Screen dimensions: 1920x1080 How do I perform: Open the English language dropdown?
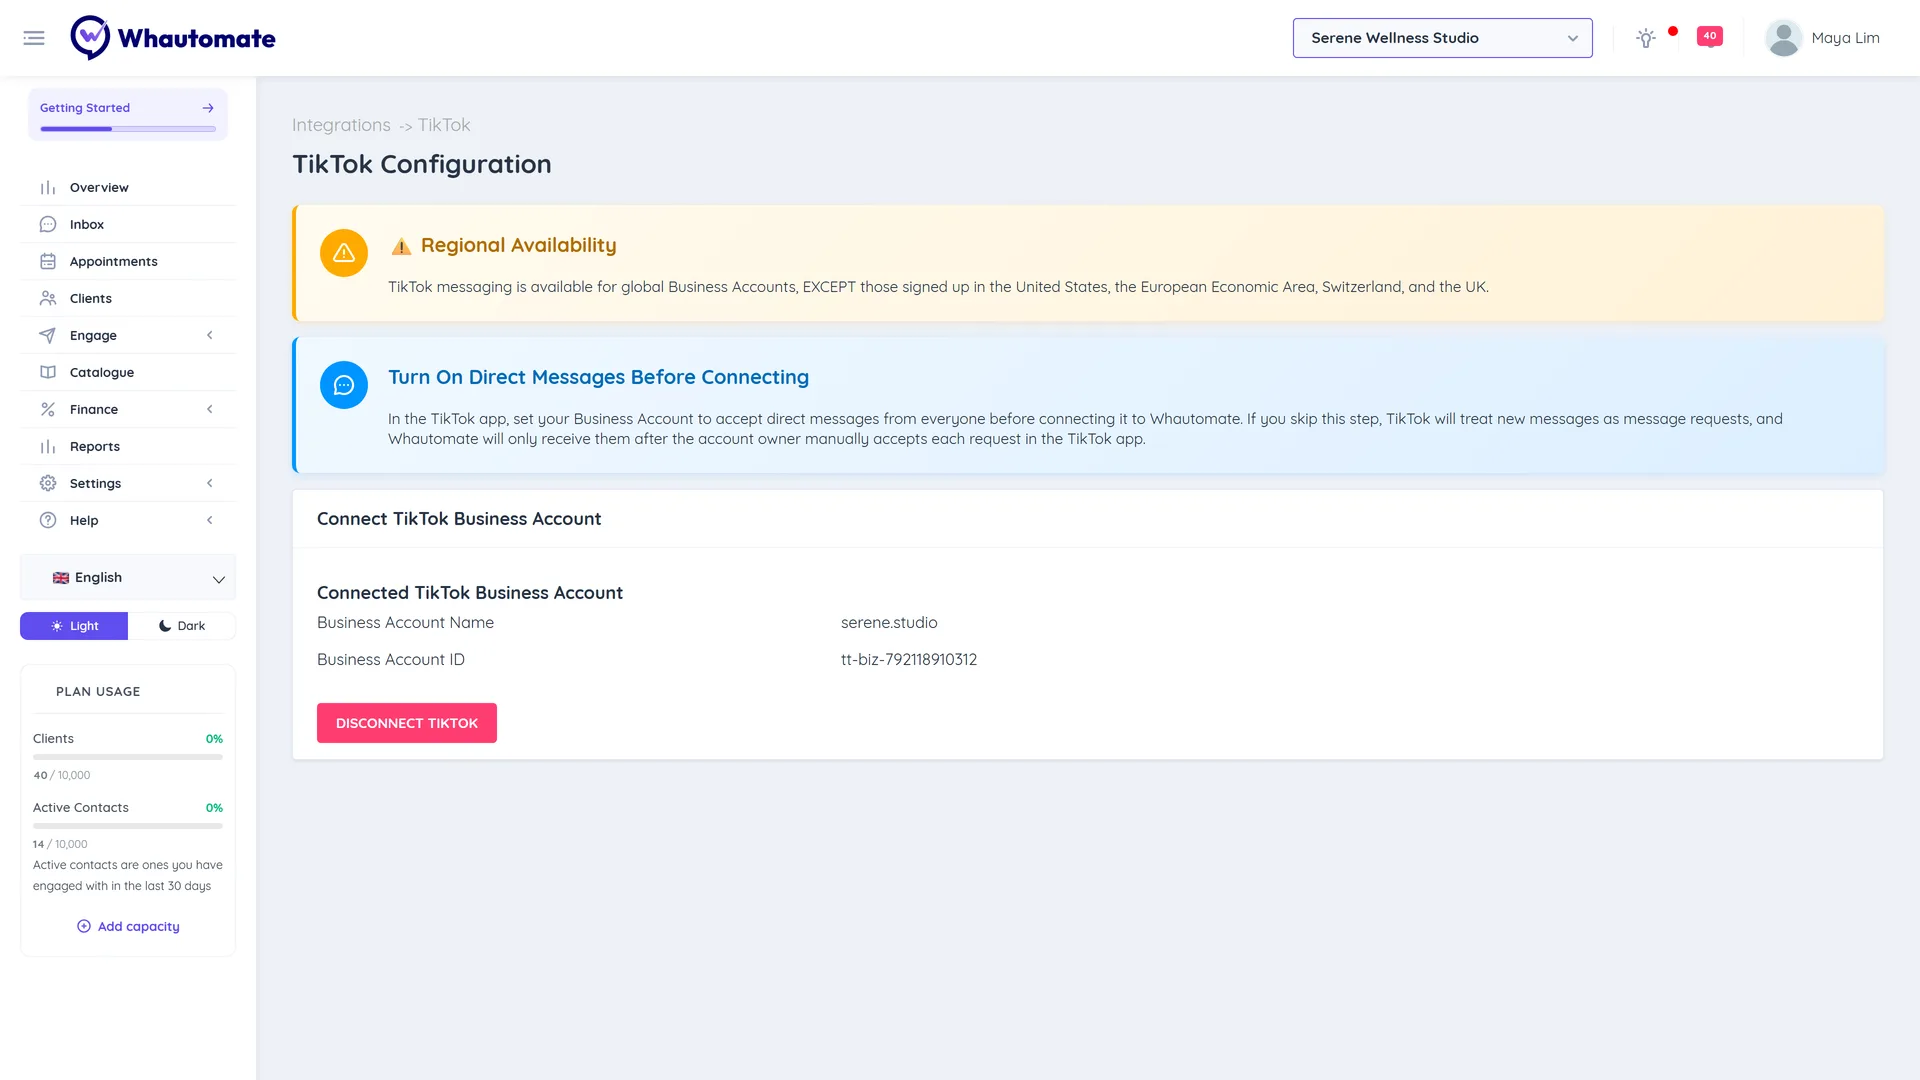tap(128, 578)
